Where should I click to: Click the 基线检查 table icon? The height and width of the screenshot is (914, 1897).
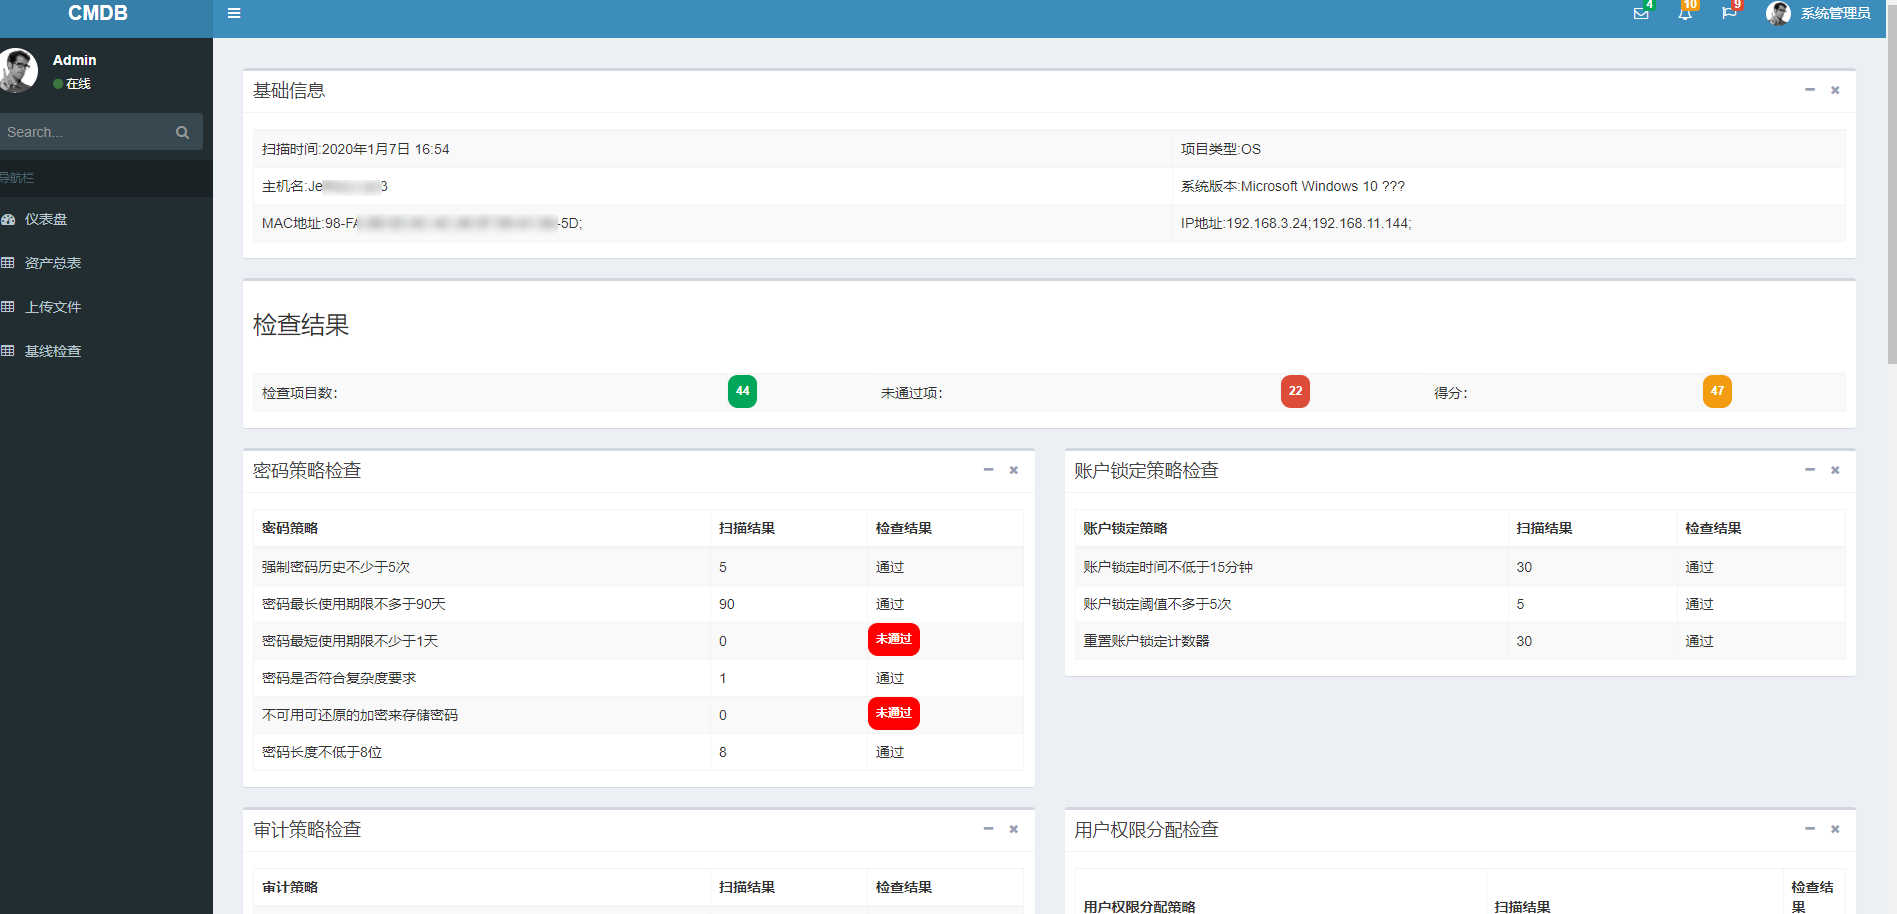[8, 351]
